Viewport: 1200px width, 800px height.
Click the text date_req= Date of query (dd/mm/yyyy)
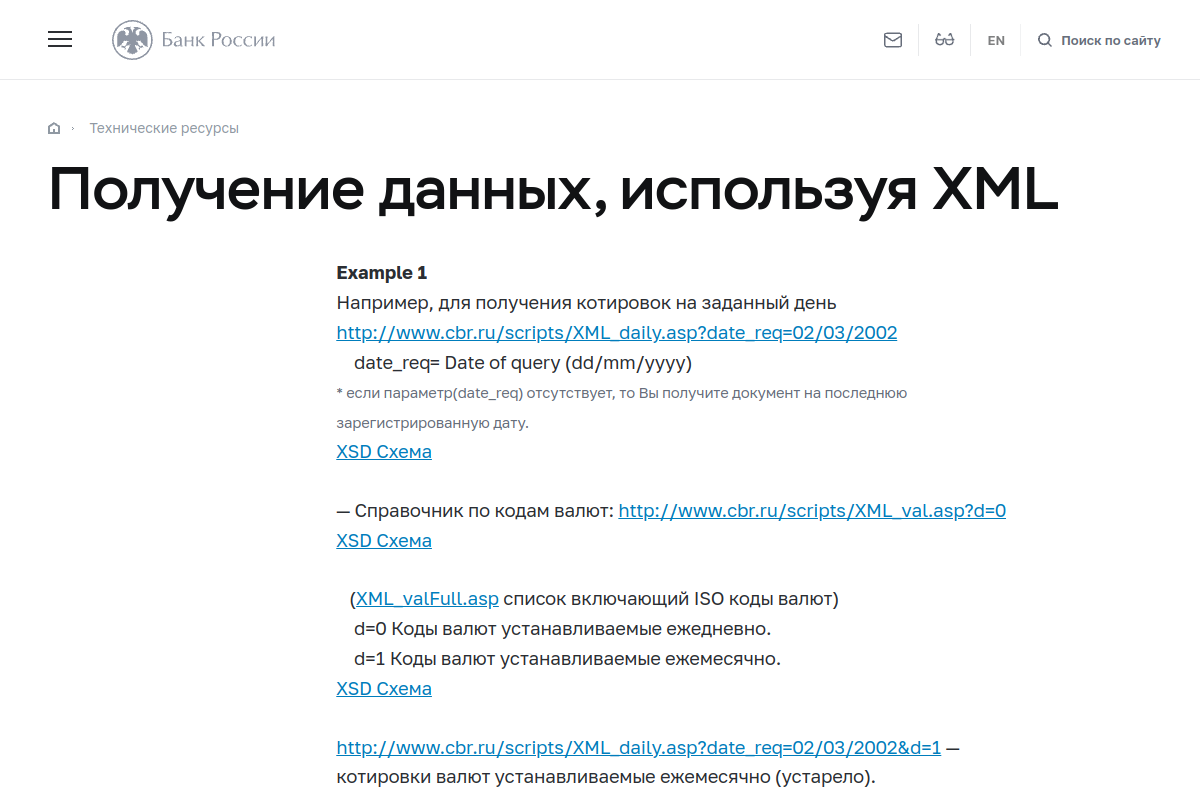(523, 363)
